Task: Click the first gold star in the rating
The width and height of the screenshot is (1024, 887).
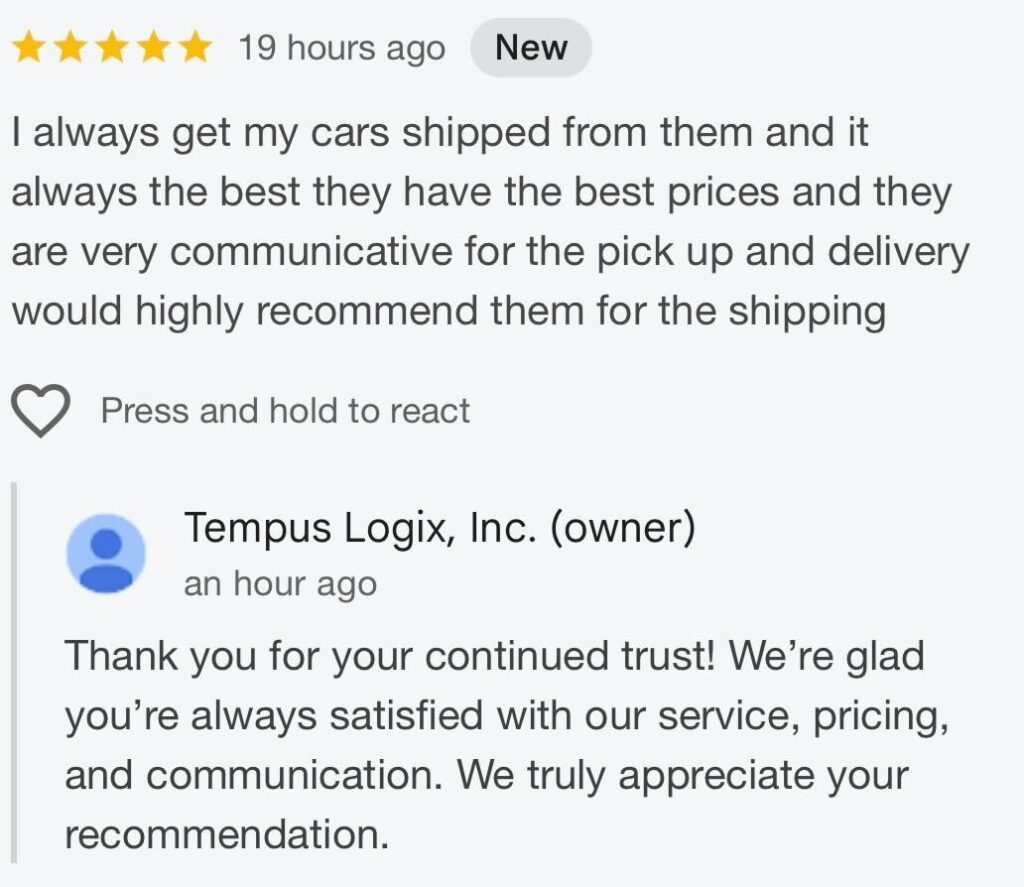Action: click(30, 46)
